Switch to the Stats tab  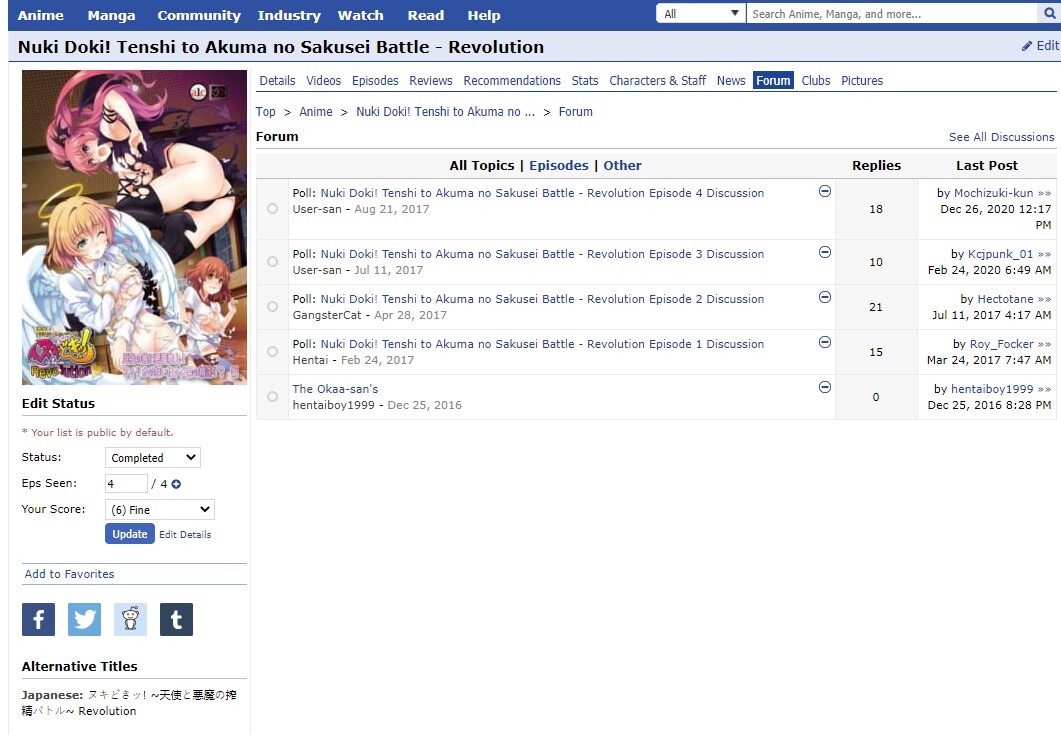coord(585,81)
